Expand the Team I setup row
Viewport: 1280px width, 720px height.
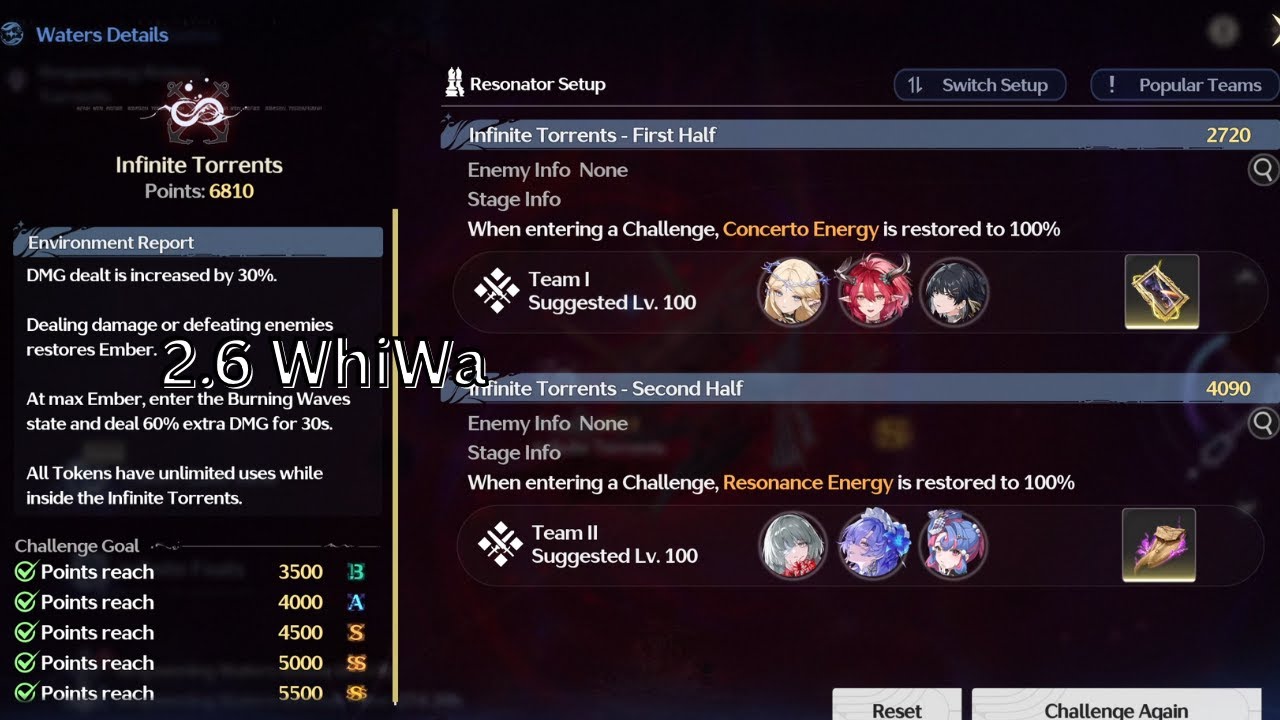[x=860, y=291]
